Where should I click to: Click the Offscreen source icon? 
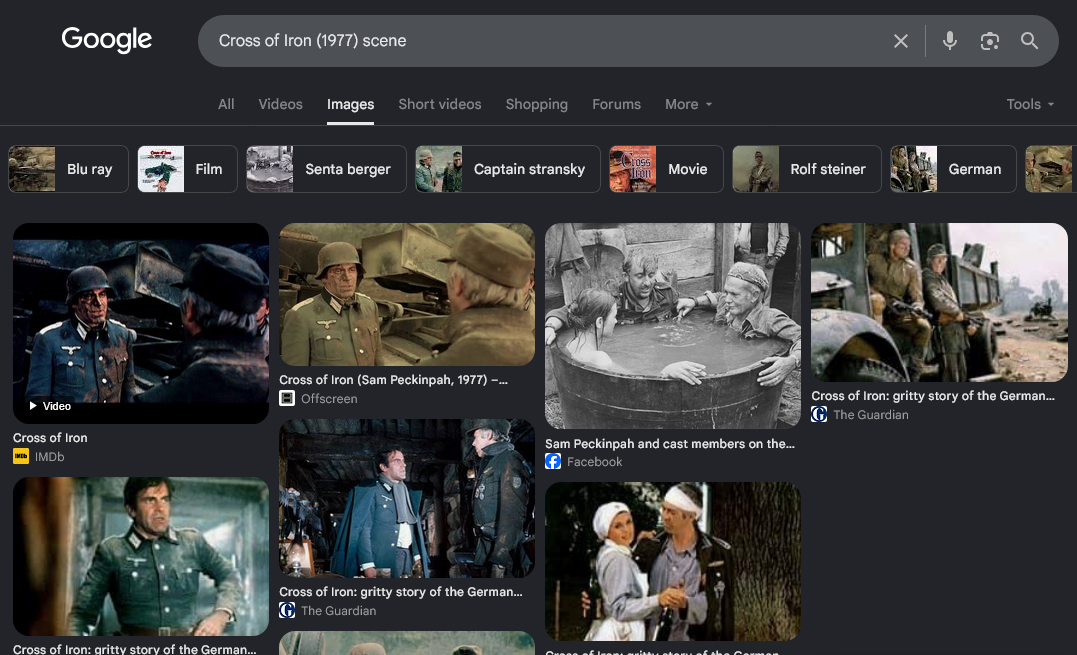pyautogui.click(x=287, y=398)
